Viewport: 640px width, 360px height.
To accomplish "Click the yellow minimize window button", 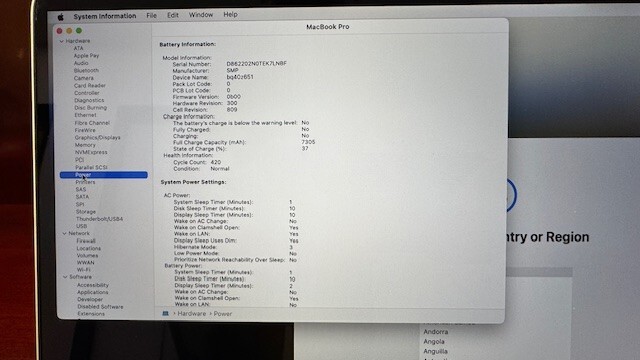I will point(69,31).
